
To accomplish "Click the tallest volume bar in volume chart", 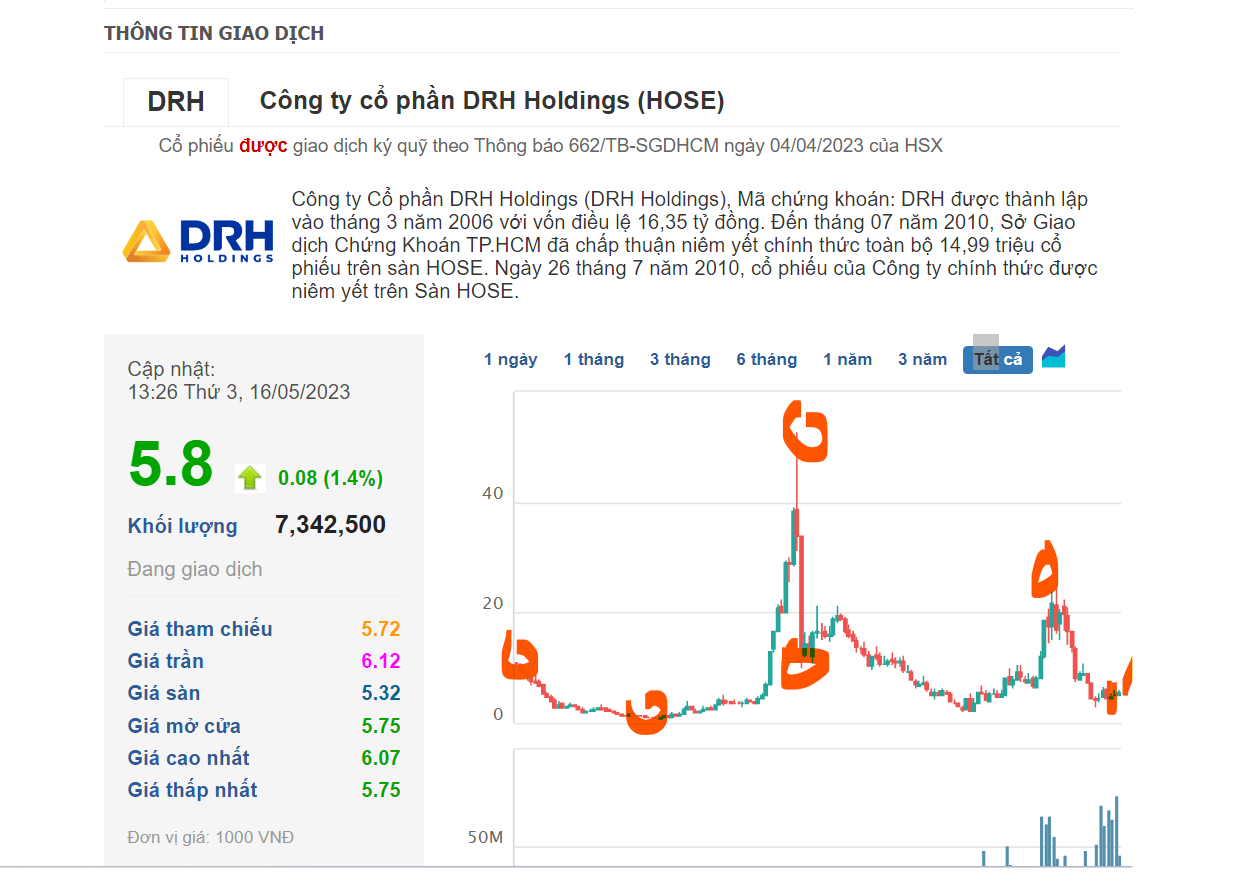I will [1116, 831].
